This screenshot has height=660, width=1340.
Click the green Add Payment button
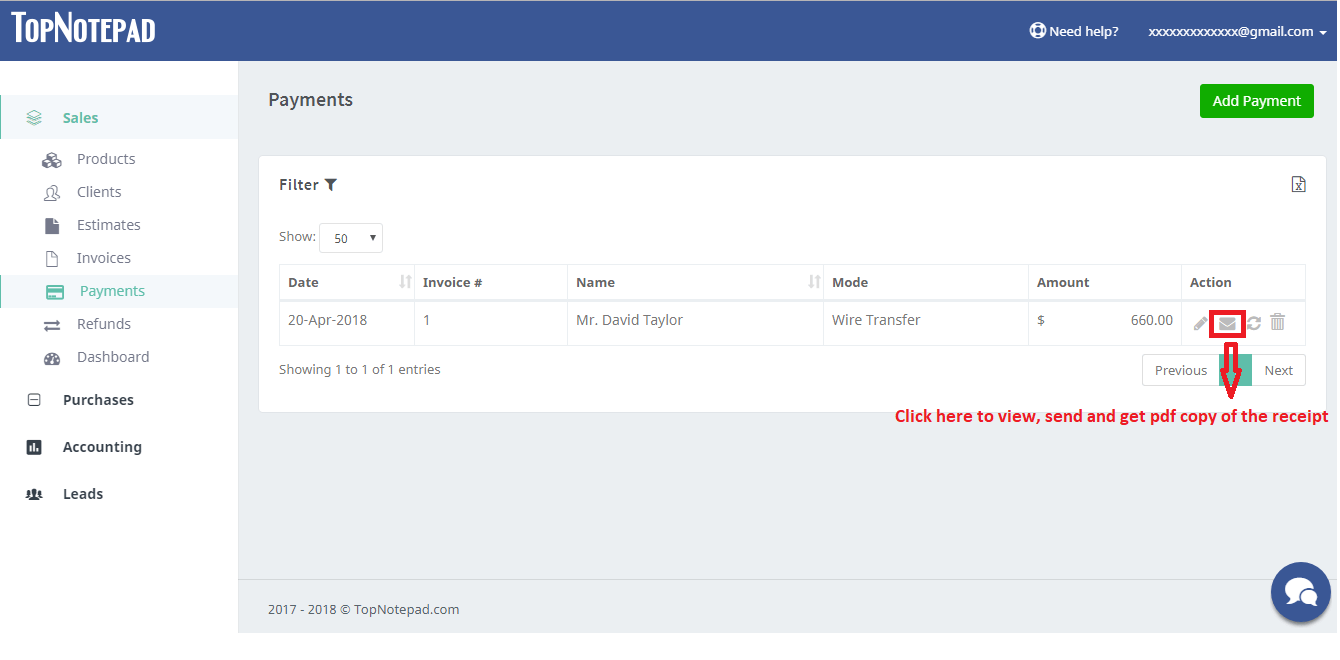pyautogui.click(x=1256, y=101)
